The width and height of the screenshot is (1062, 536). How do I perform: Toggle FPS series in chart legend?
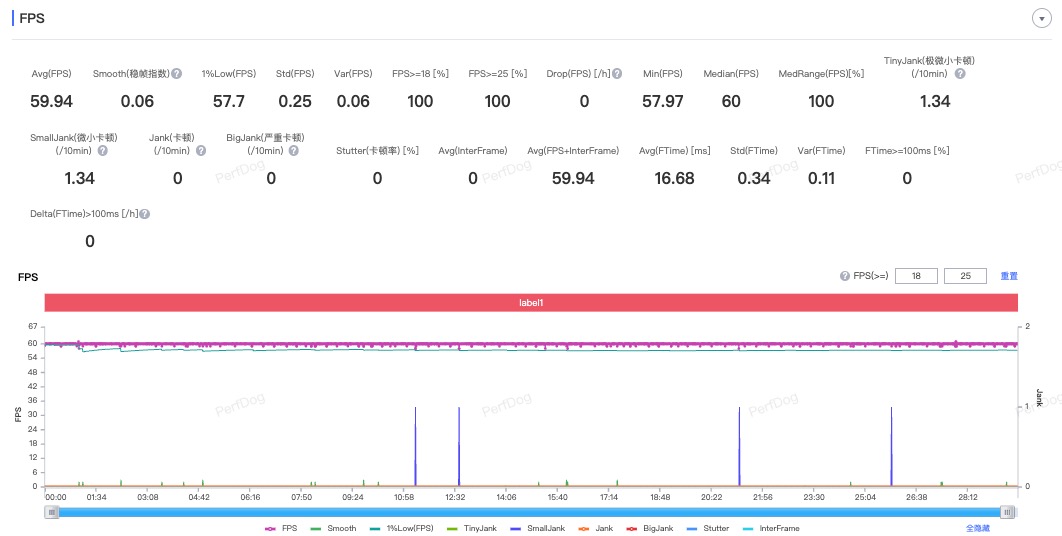tap(280, 528)
